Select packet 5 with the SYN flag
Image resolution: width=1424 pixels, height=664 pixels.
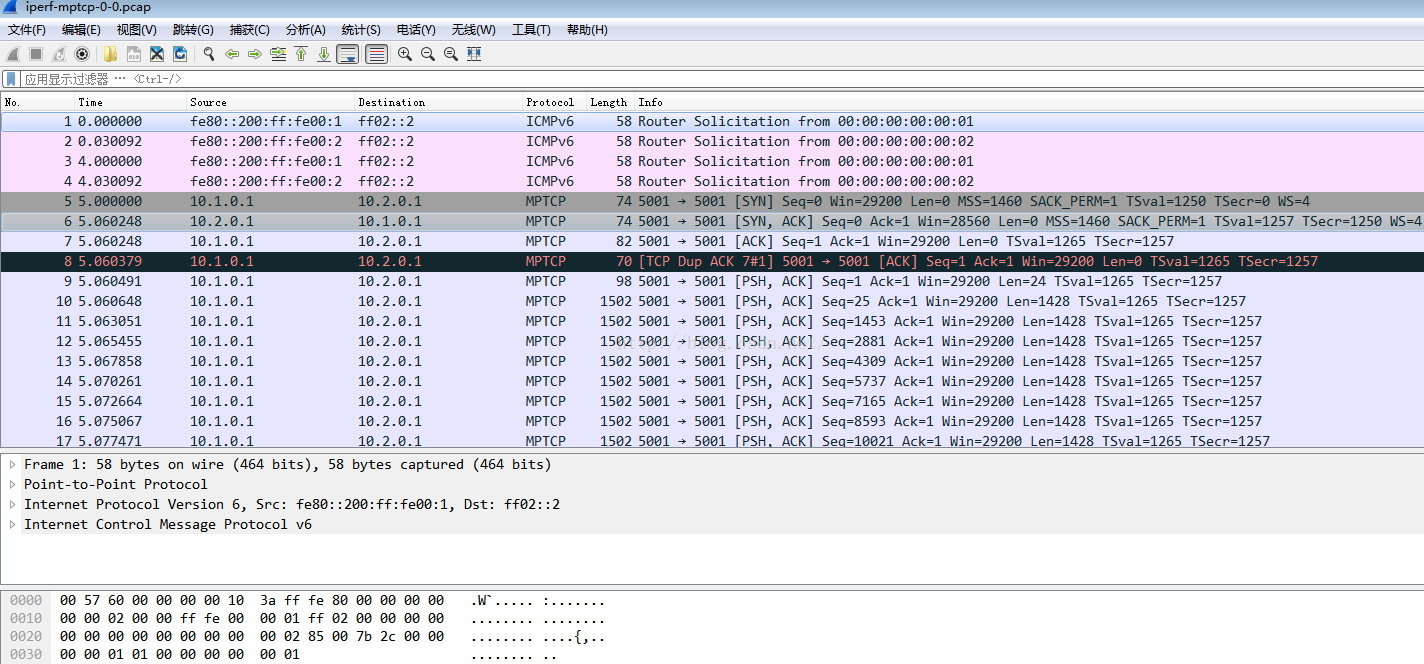tap(712, 201)
